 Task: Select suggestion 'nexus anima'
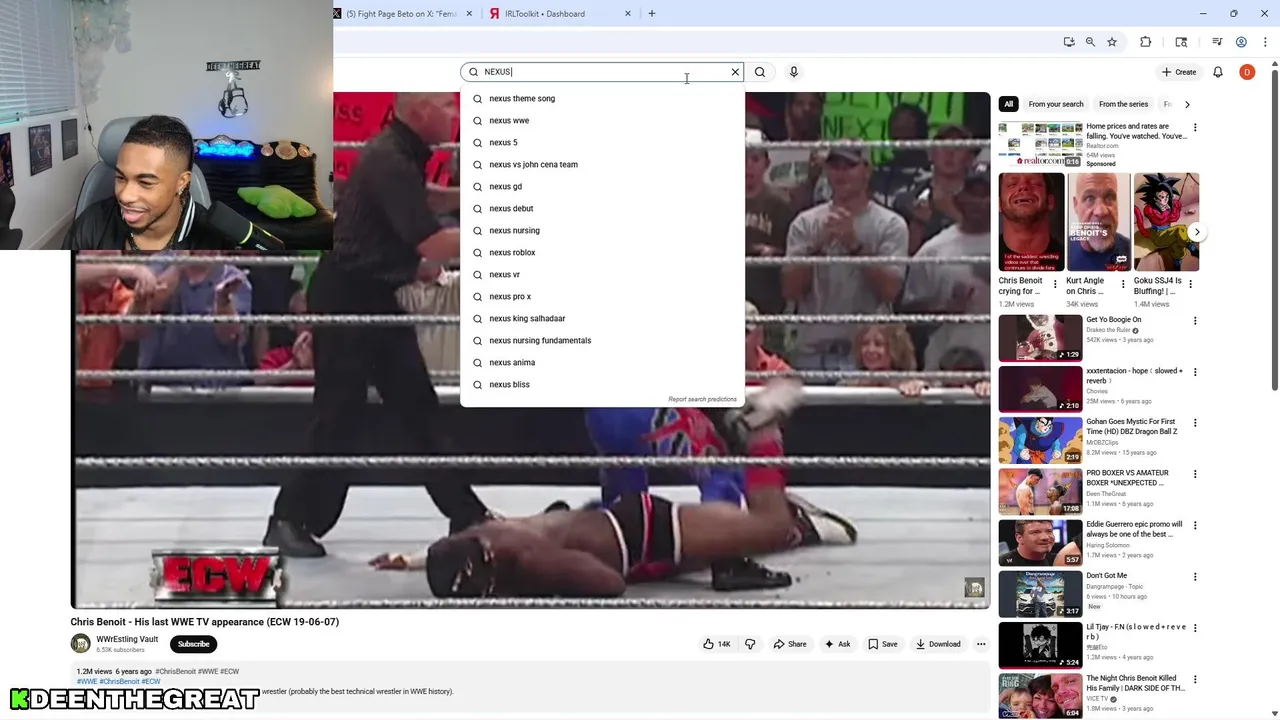point(602,362)
